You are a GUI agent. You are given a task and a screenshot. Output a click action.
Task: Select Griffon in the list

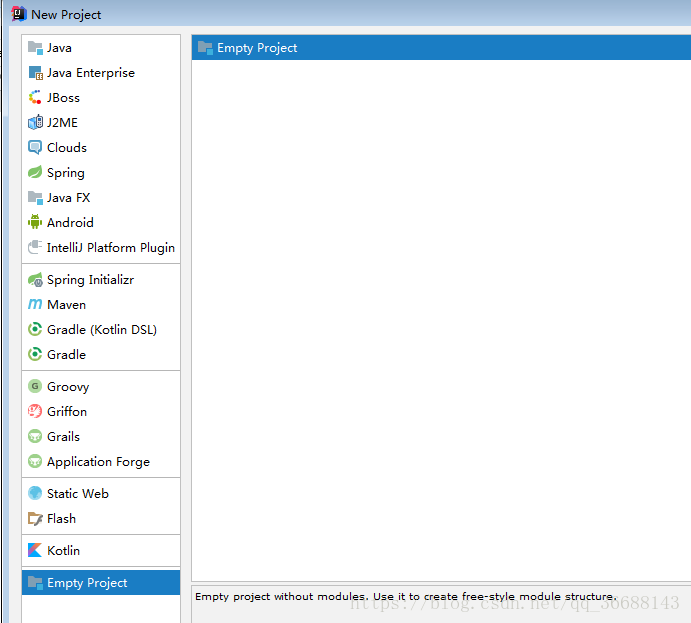pyautogui.click(x=101, y=412)
